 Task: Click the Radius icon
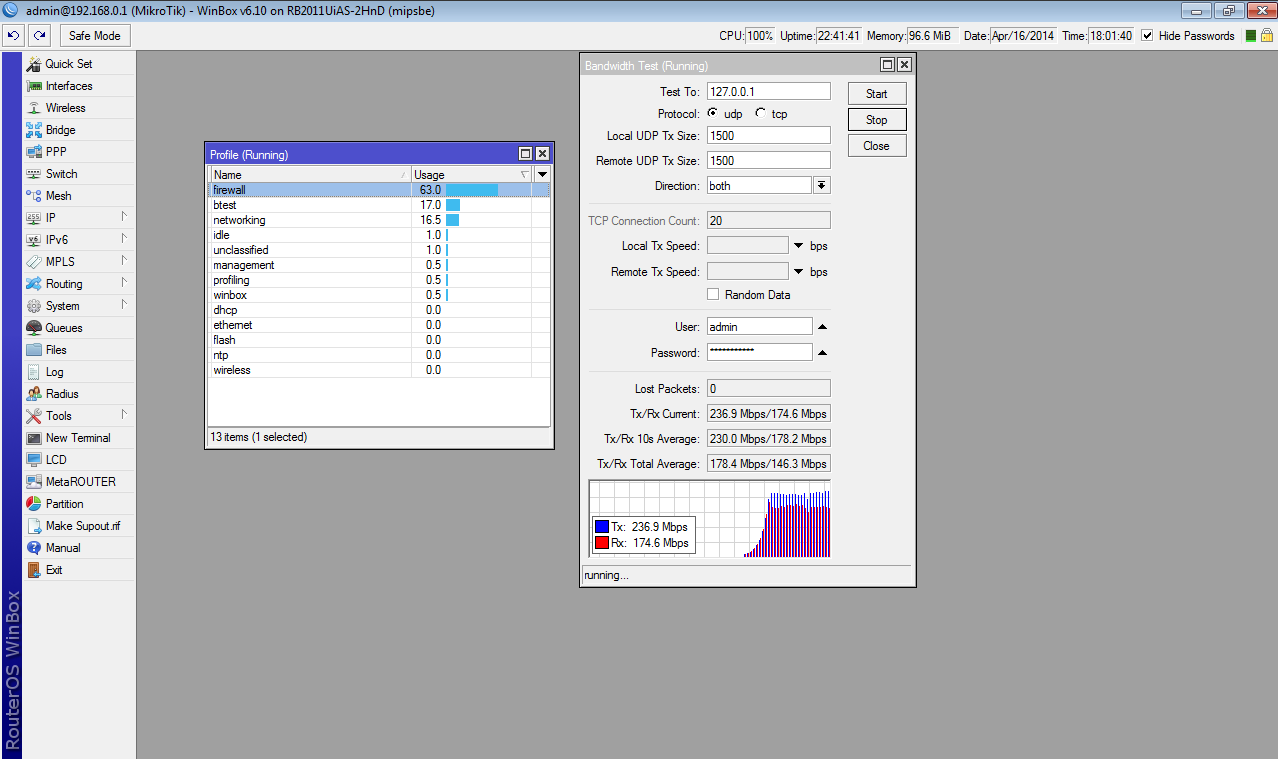point(34,394)
